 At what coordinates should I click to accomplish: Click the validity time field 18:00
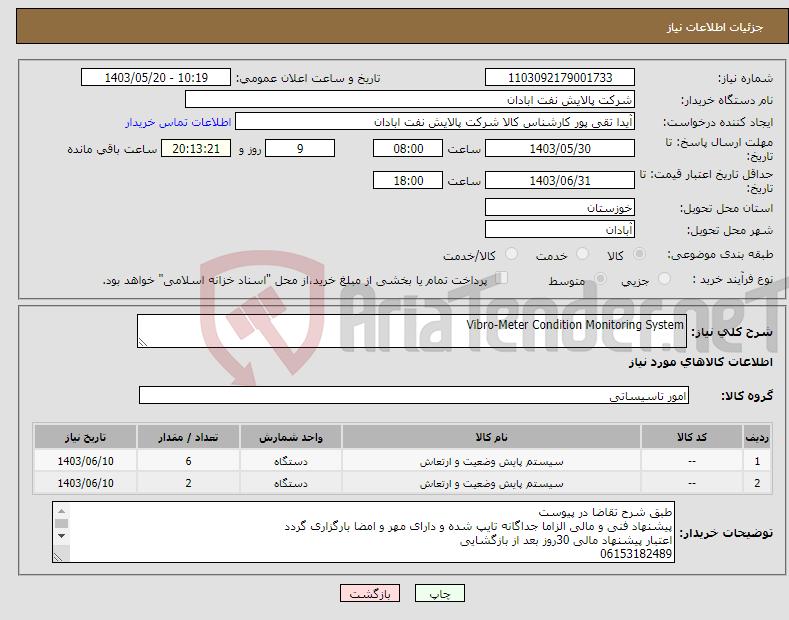coord(408,180)
